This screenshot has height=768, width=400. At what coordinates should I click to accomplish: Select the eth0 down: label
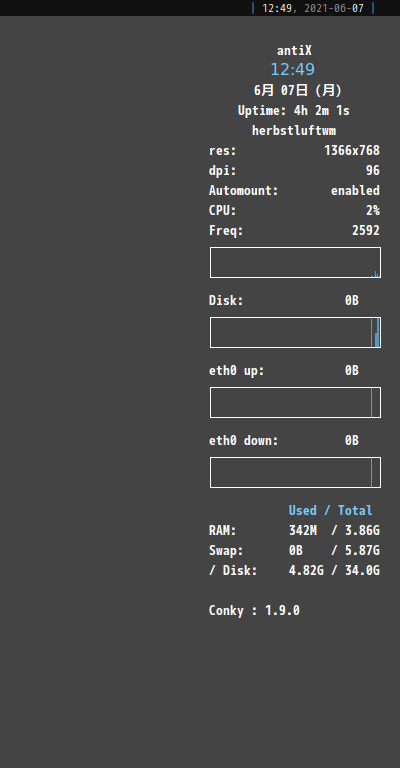coord(243,441)
